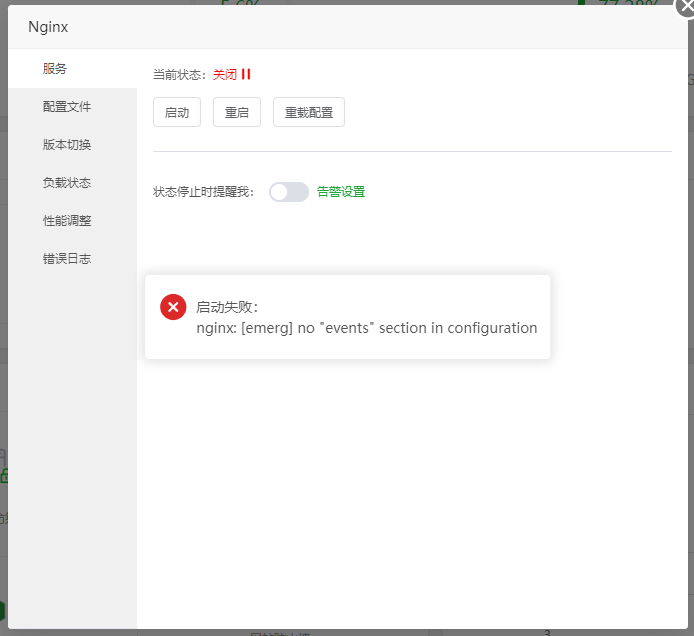Open the 告警设置 alert settings link
Image resolution: width=694 pixels, height=636 pixels.
coord(341,192)
